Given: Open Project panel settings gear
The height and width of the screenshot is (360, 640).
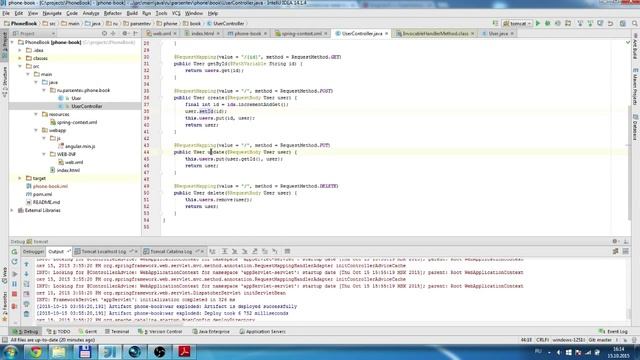Looking at the screenshot, I should 125,33.
